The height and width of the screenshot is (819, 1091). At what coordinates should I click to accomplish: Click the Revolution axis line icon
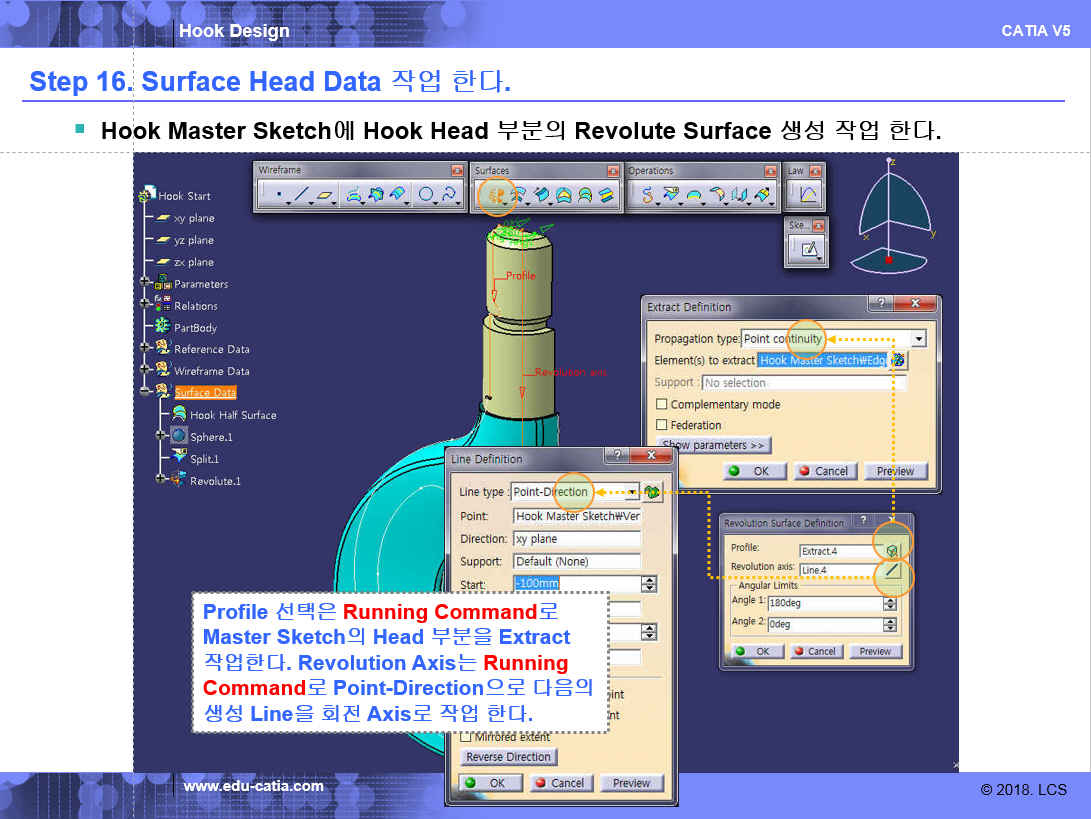click(892, 571)
